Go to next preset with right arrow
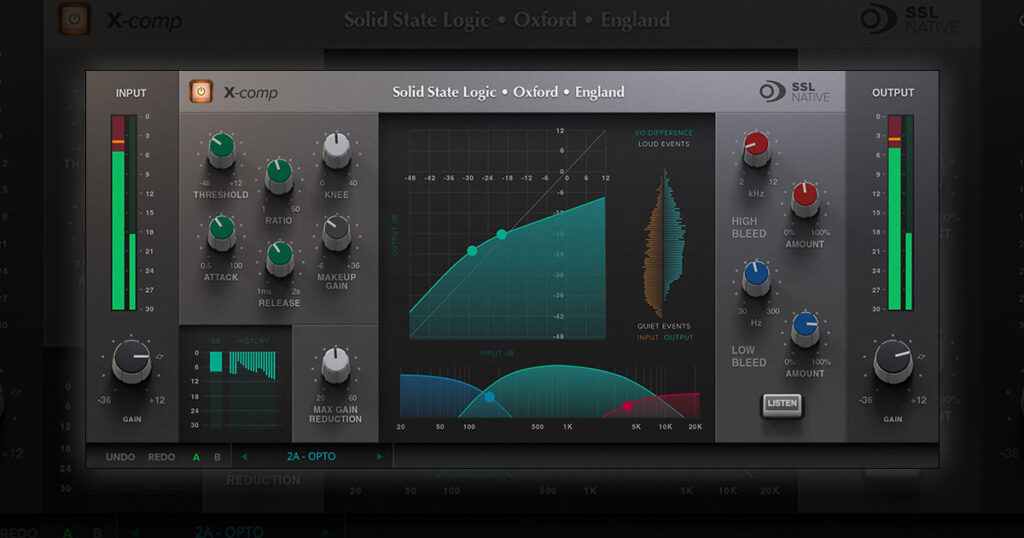This screenshot has width=1024, height=538. 379,456
